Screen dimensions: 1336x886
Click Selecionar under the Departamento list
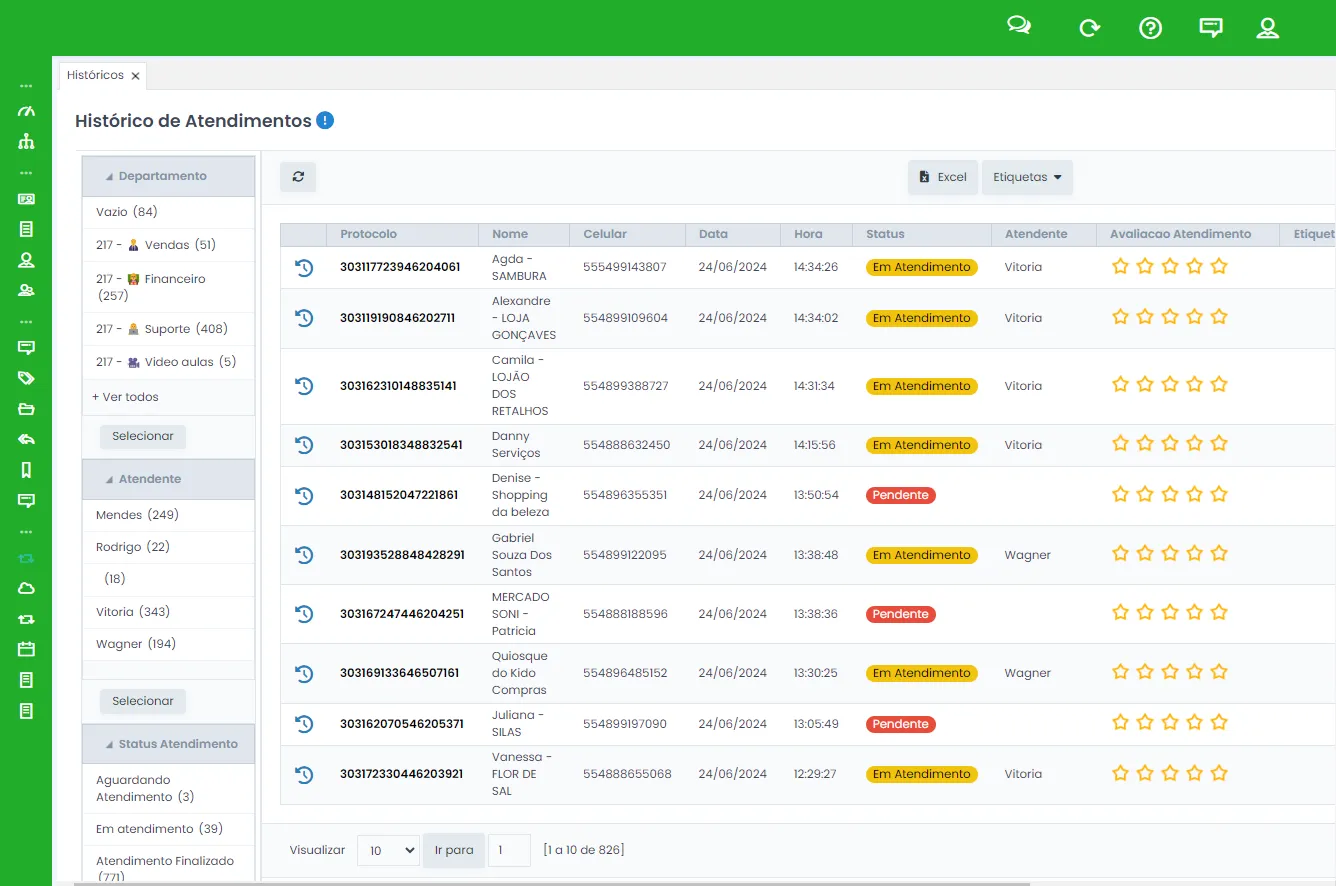coord(143,436)
